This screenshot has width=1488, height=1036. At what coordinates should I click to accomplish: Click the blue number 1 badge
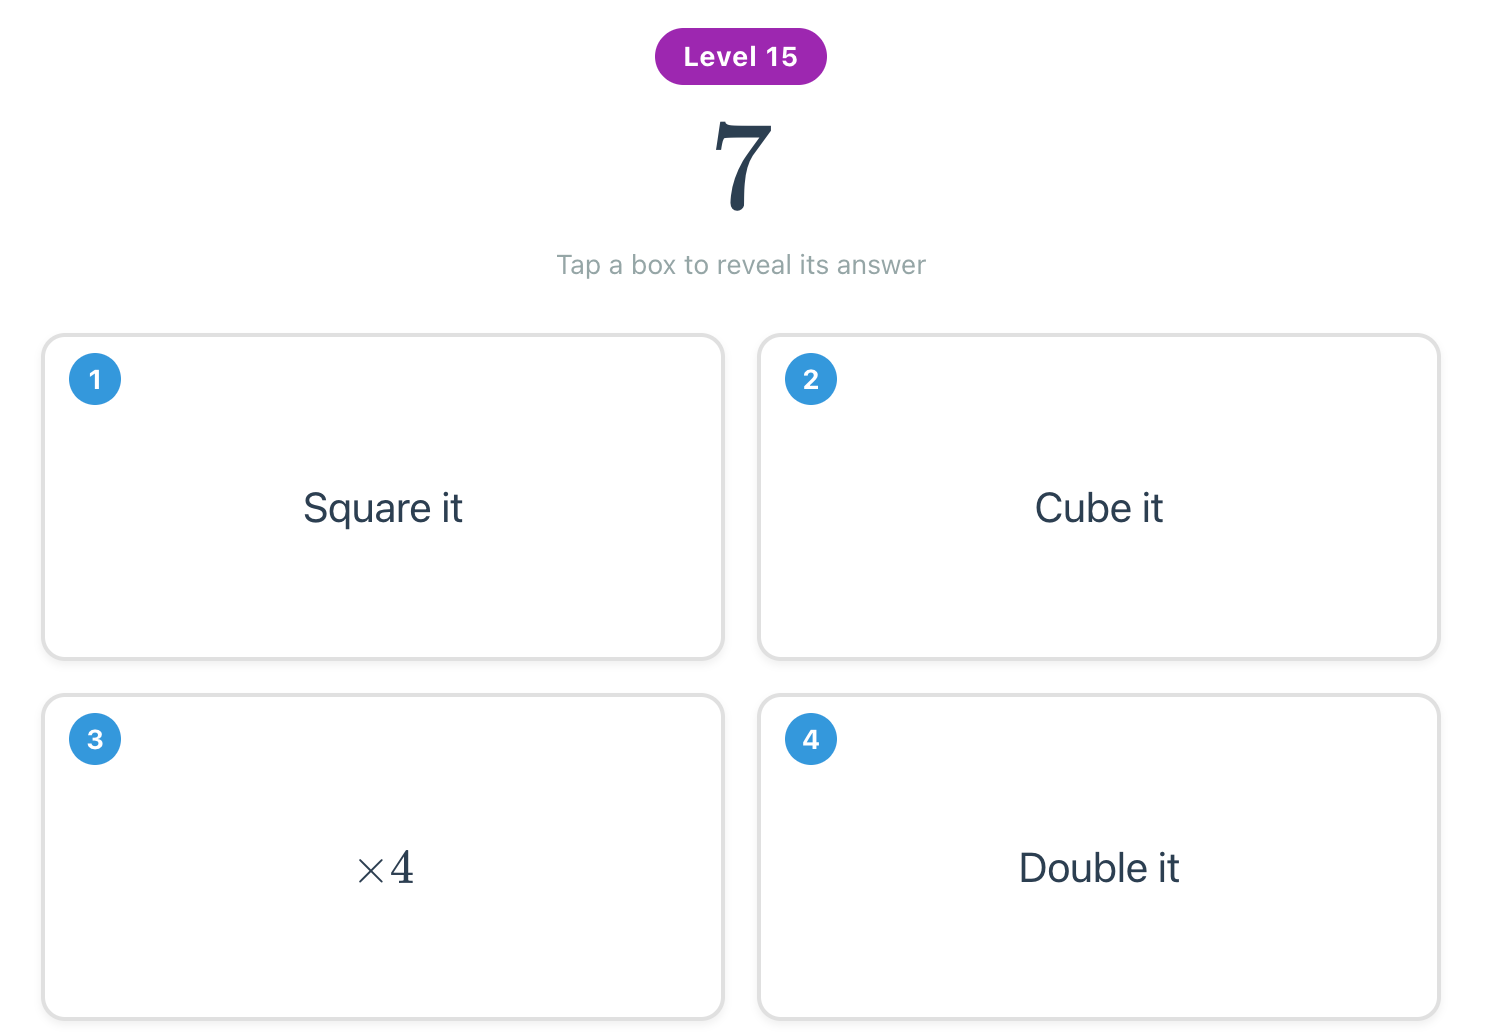tap(95, 379)
